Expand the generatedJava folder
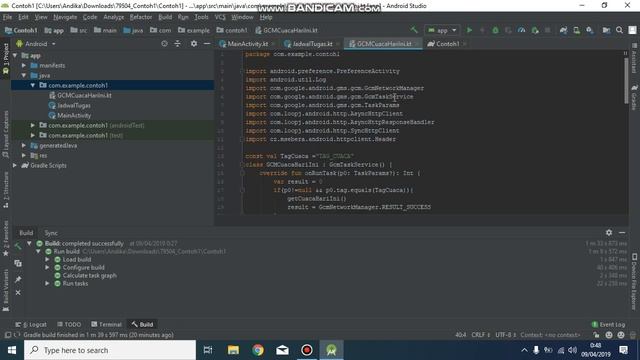 (24, 145)
